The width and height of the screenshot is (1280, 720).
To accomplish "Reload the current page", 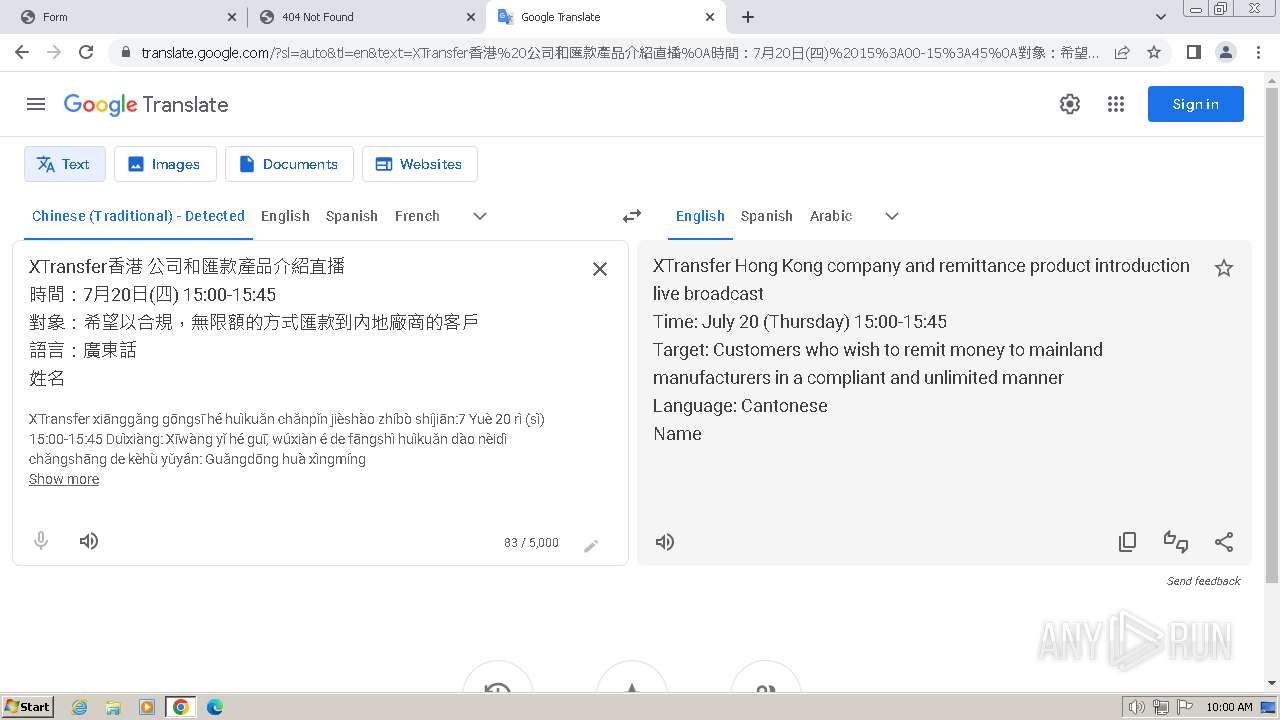I will tap(86, 52).
